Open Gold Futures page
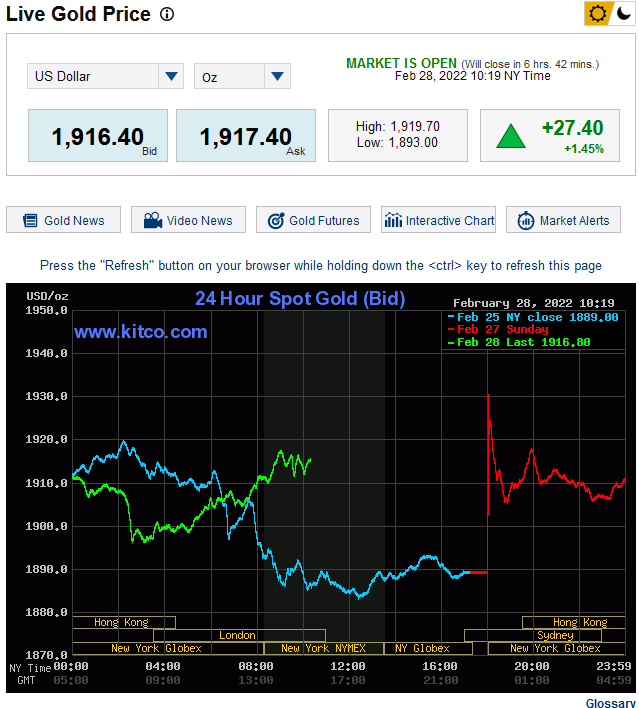639x708 pixels. pyautogui.click(x=313, y=220)
